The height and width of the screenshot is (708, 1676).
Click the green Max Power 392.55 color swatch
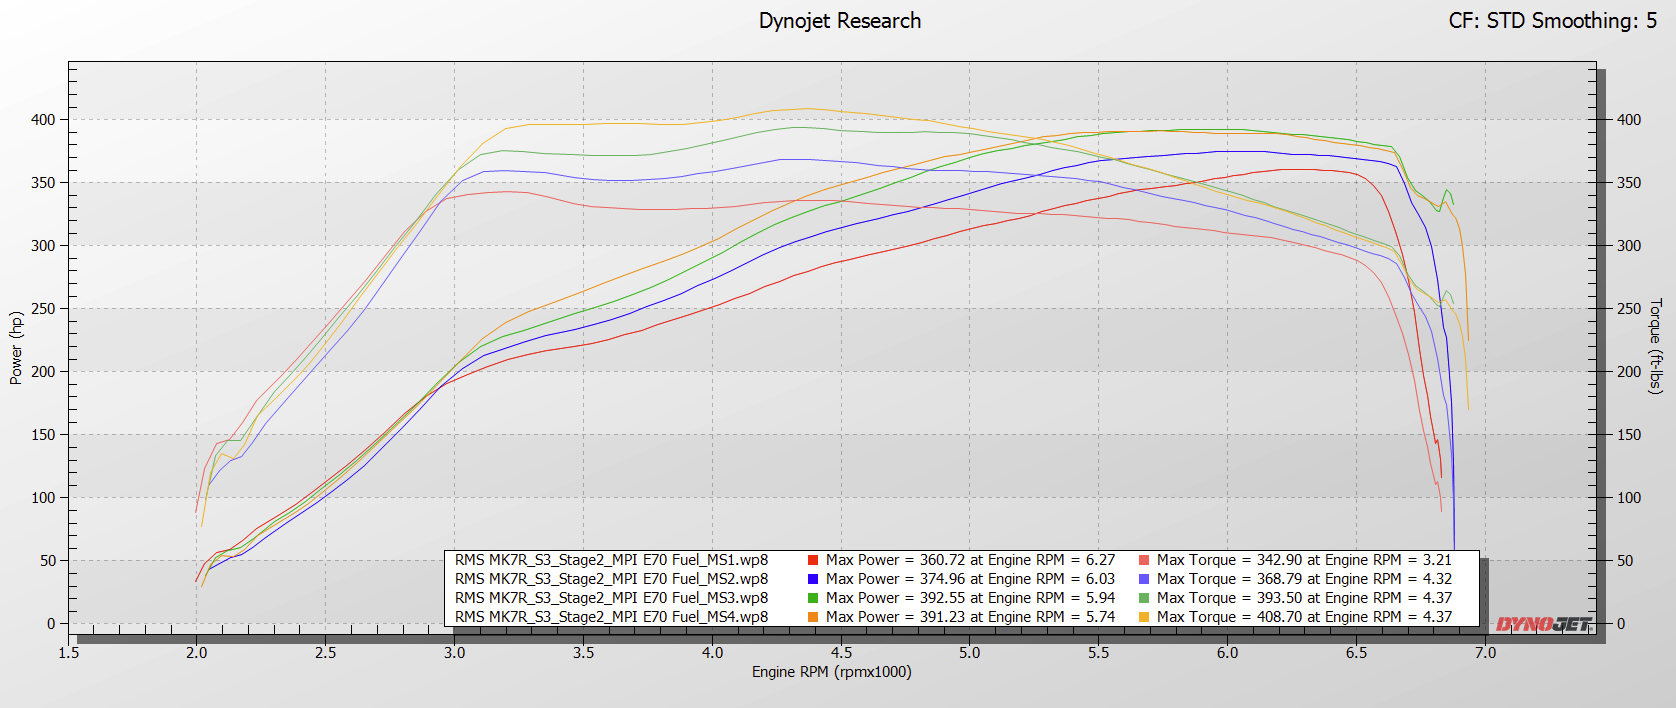(x=813, y=599)
